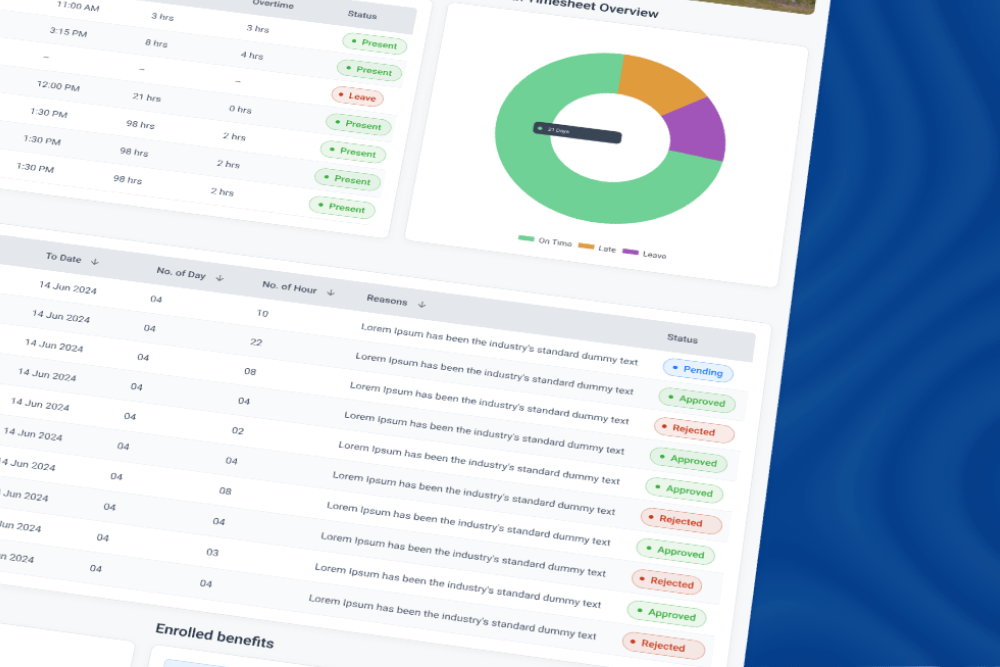Viewport: 1000px width, 667px height.
Task: Toggle the Late legend swatch
Action: click(586, 246)
